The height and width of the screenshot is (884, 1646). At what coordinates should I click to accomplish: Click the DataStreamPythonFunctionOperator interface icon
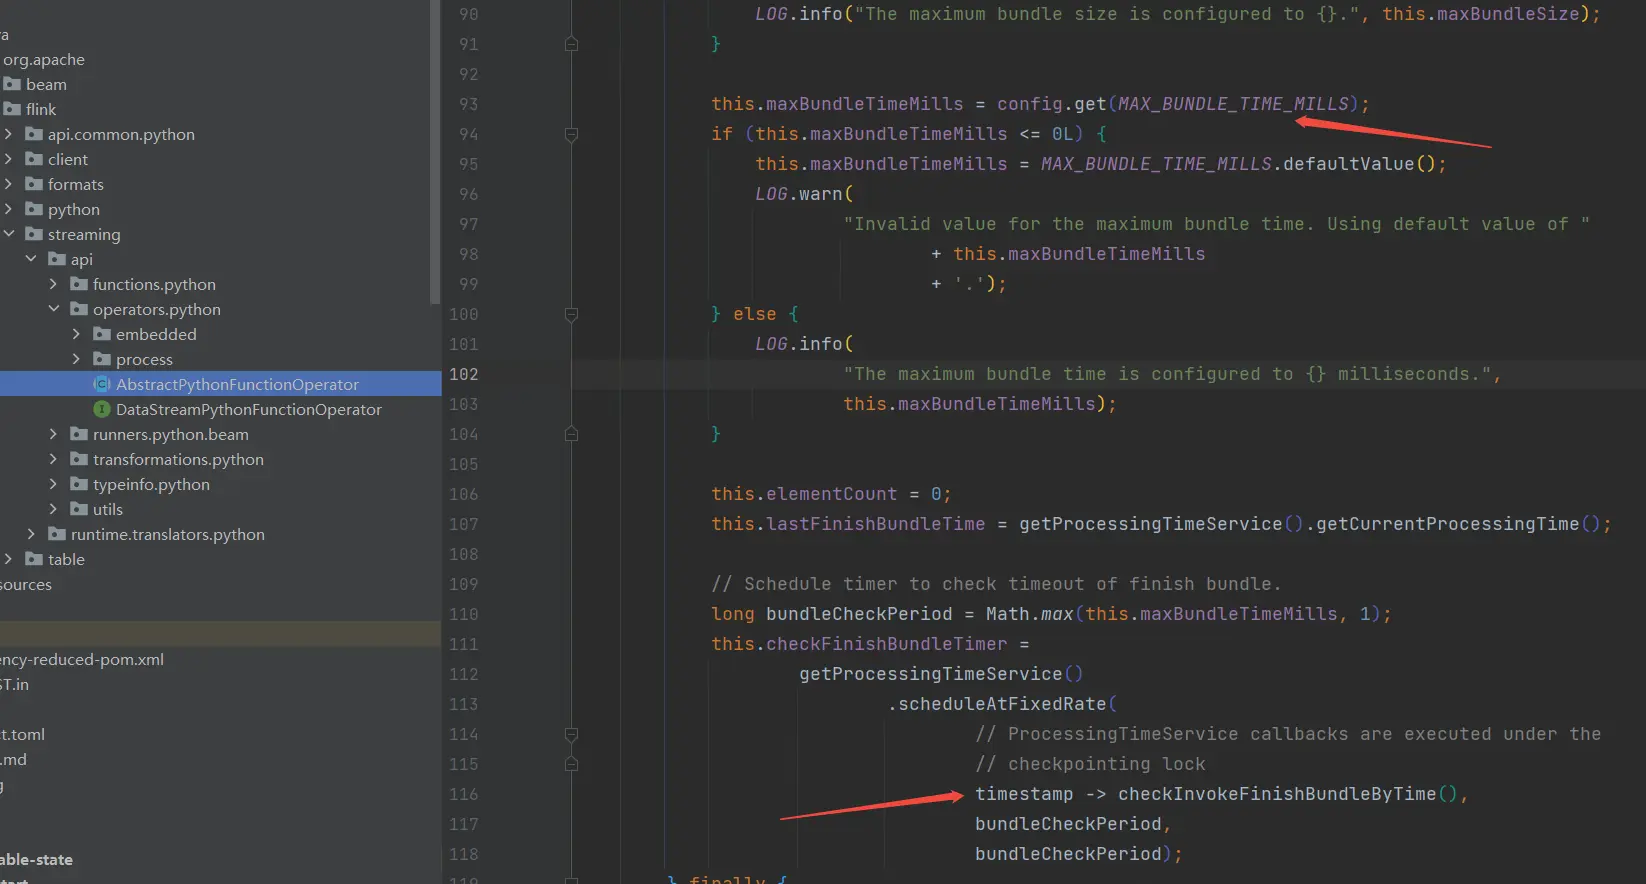click(101, 409)
